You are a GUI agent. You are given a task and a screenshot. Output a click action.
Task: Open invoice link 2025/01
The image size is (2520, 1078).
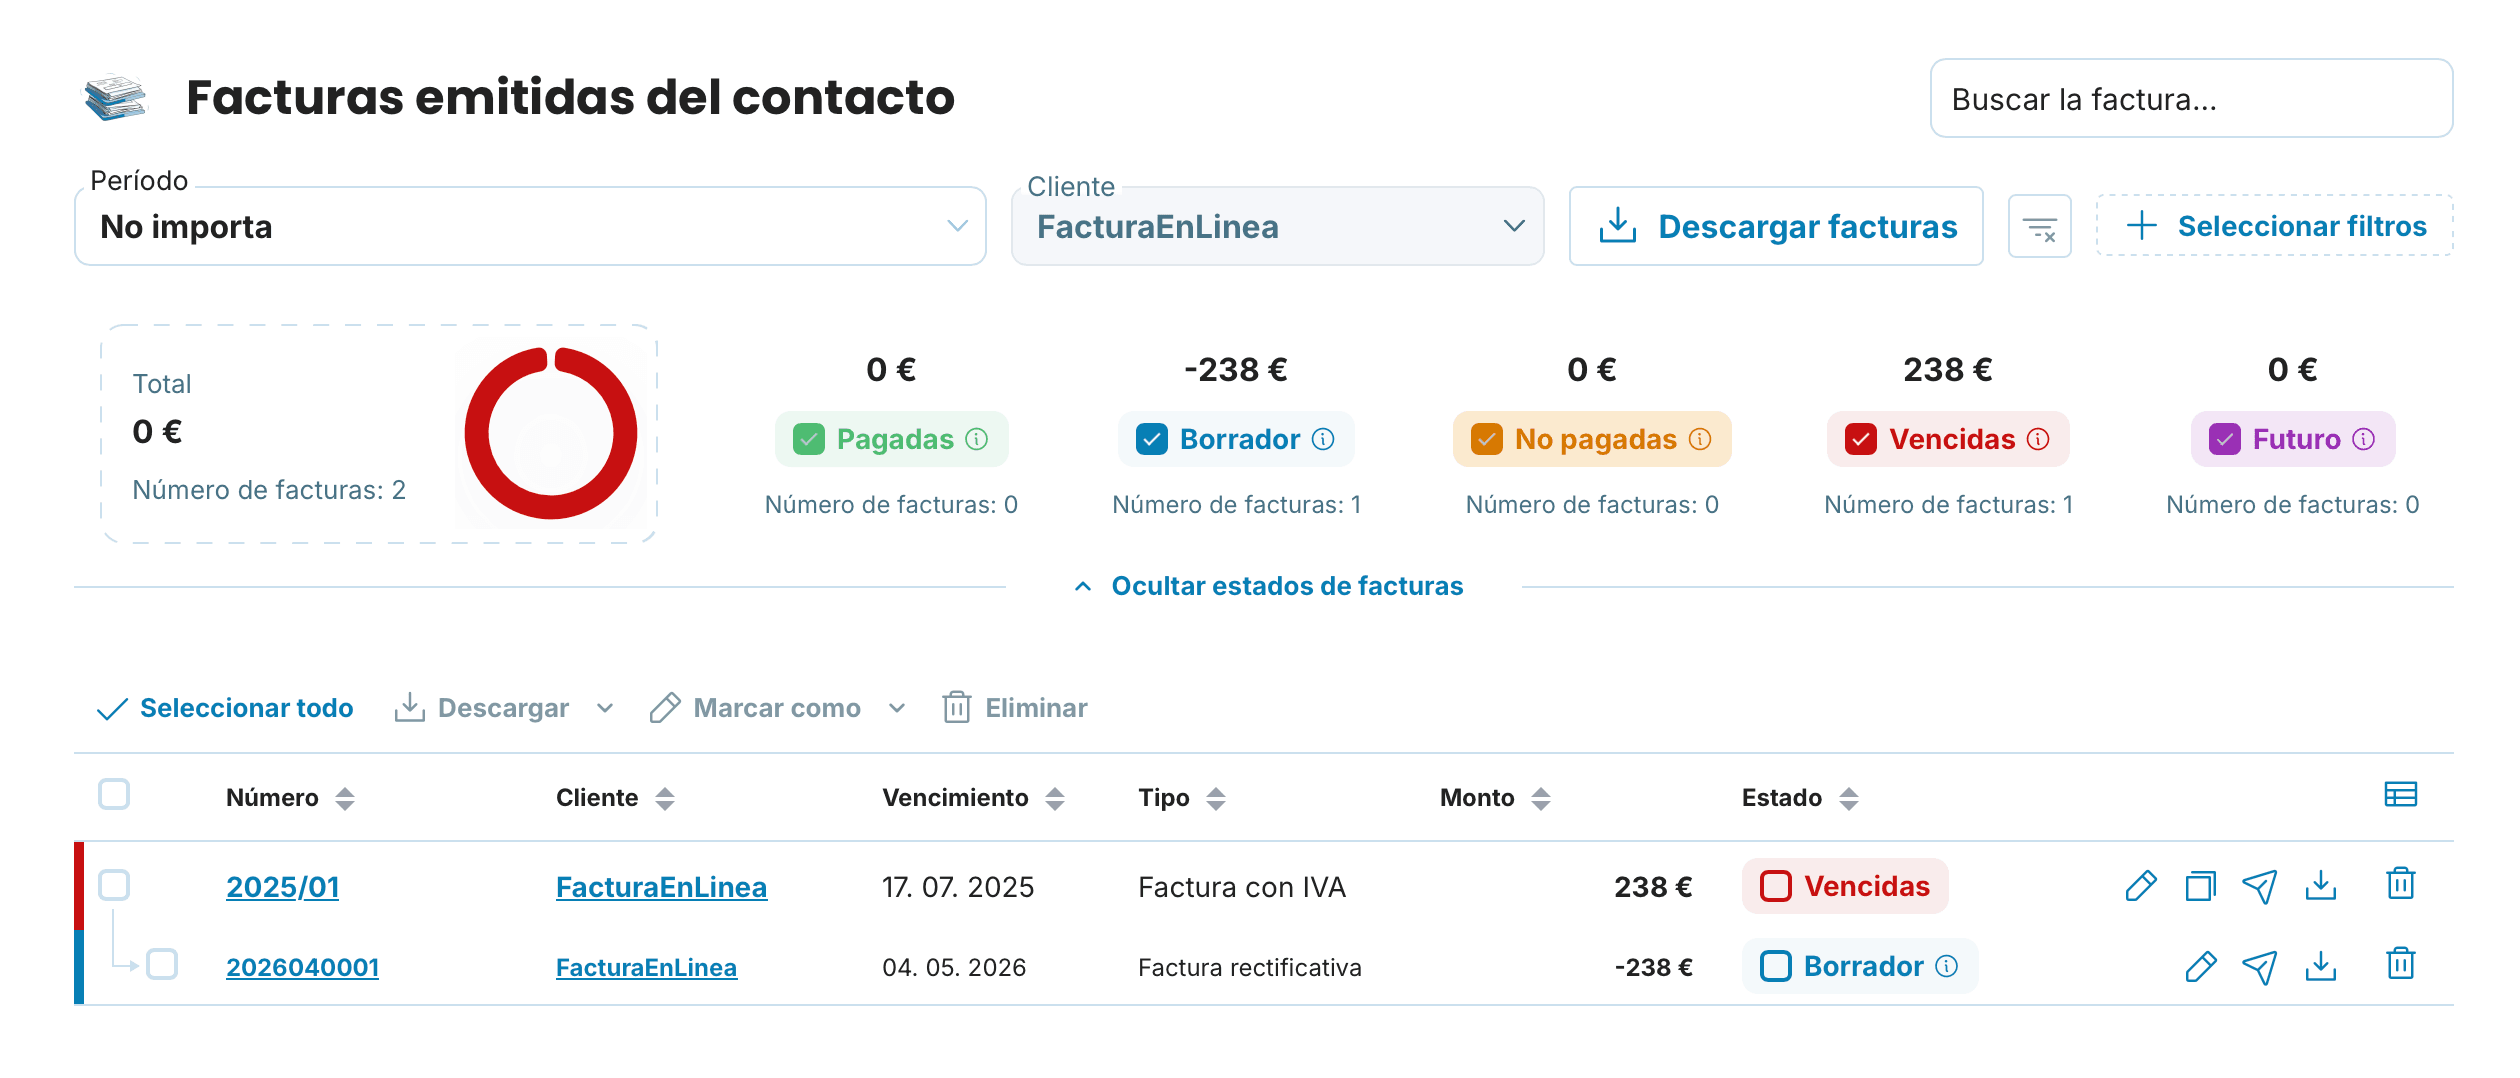[x=283, y=887]
